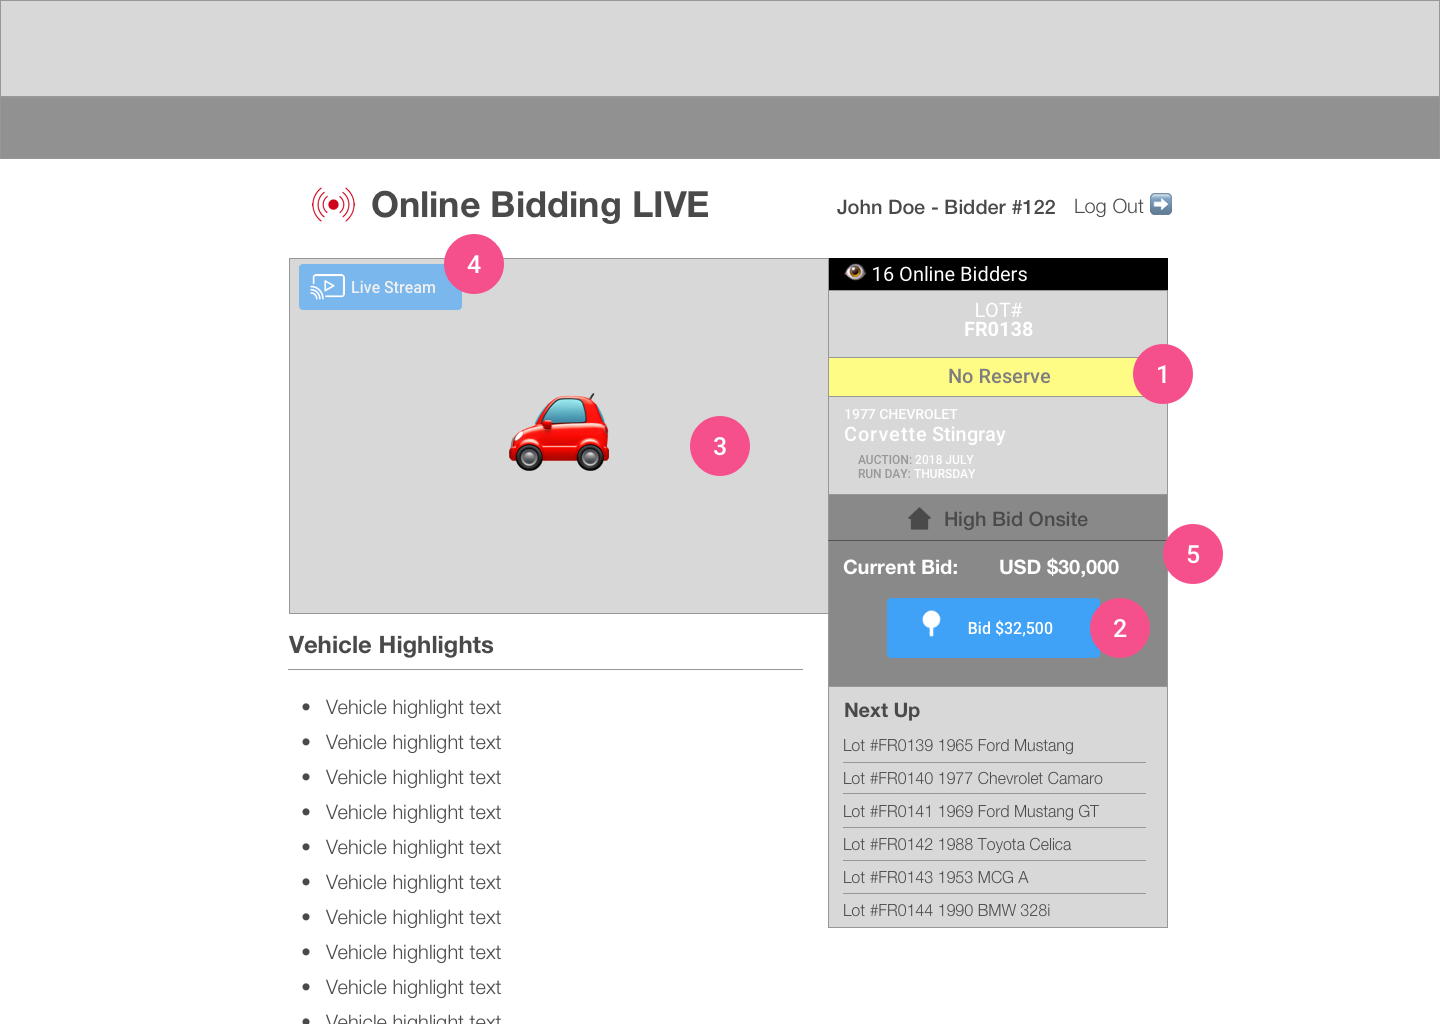Click the Corvette Stingray vehicle name
This screenshot has height=1024, width=1440.
(925, 435)
